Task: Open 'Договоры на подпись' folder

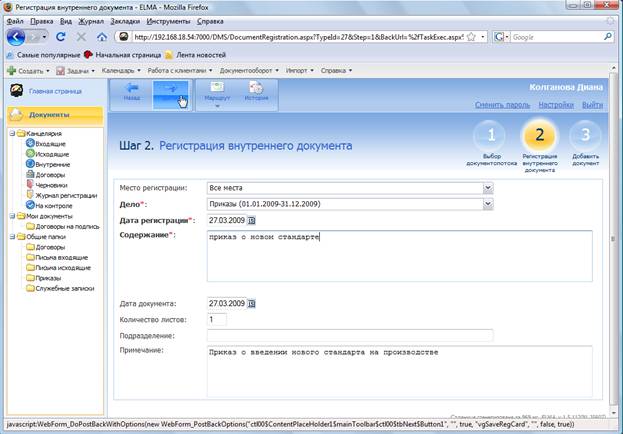Action: [x=62, y=226]
